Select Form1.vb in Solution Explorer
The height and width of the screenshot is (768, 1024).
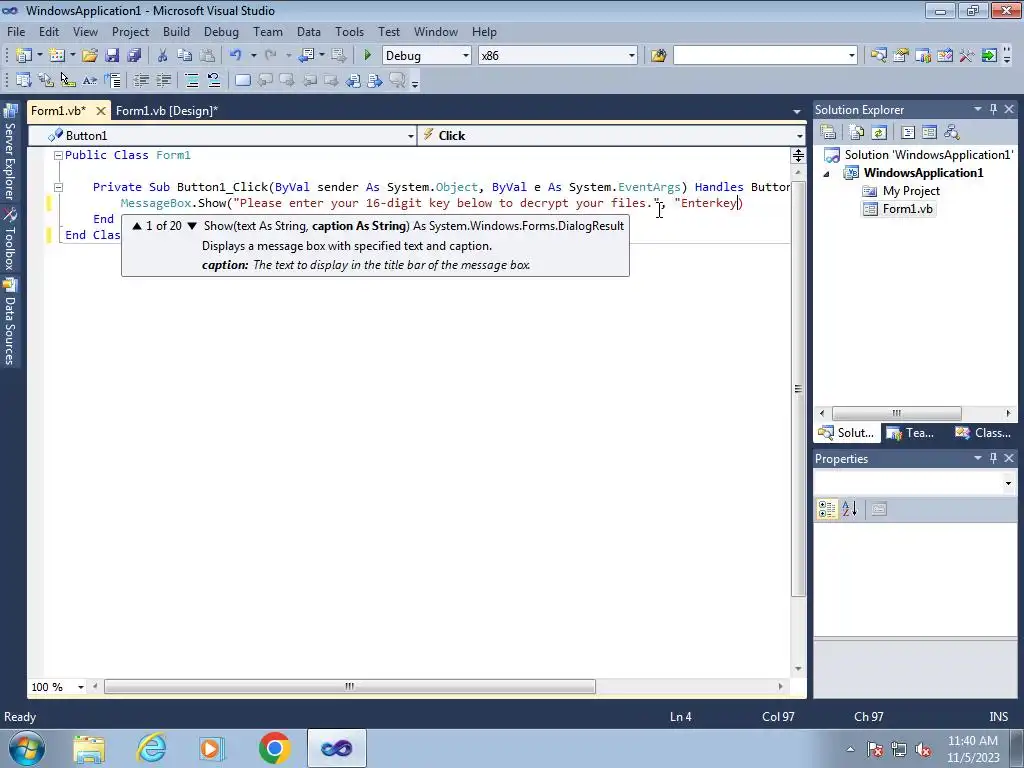point(907,209)
